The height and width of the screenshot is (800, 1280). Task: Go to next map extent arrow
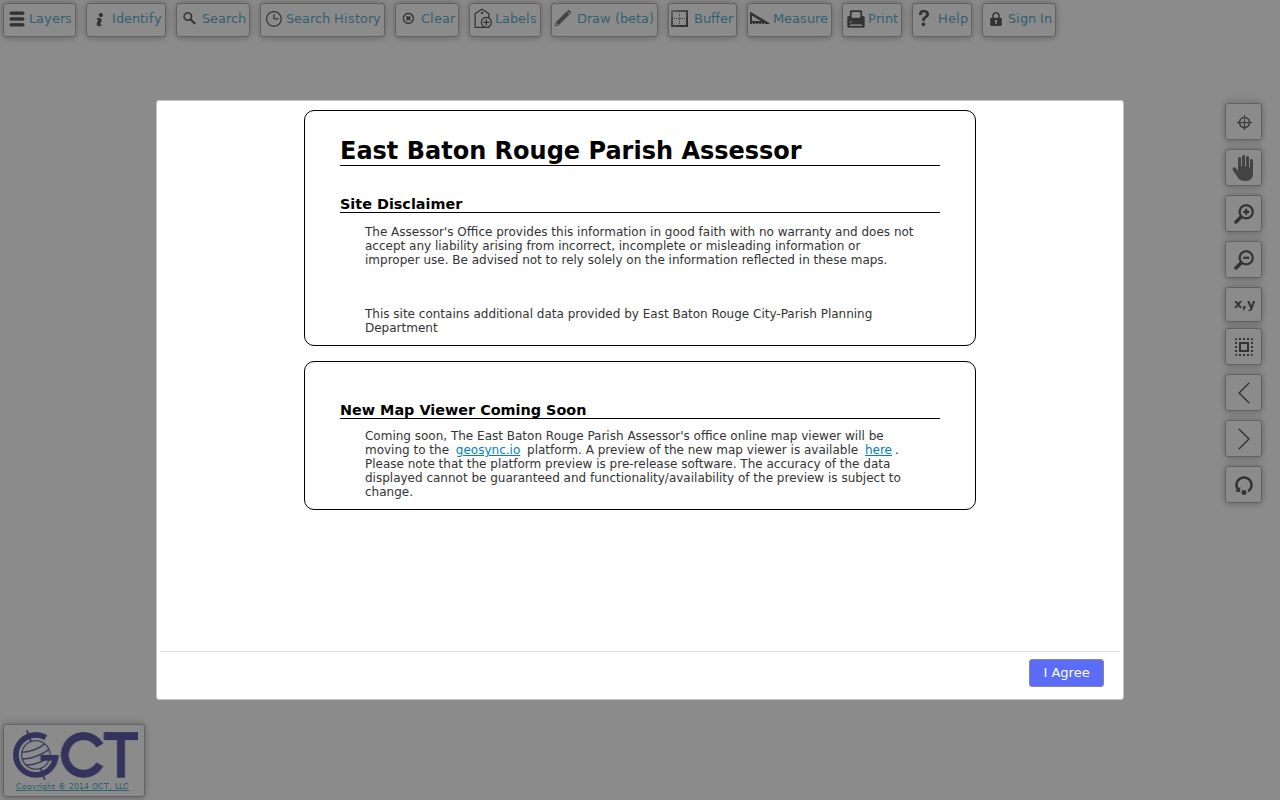pyautogui.click(x=1244, y=438)
